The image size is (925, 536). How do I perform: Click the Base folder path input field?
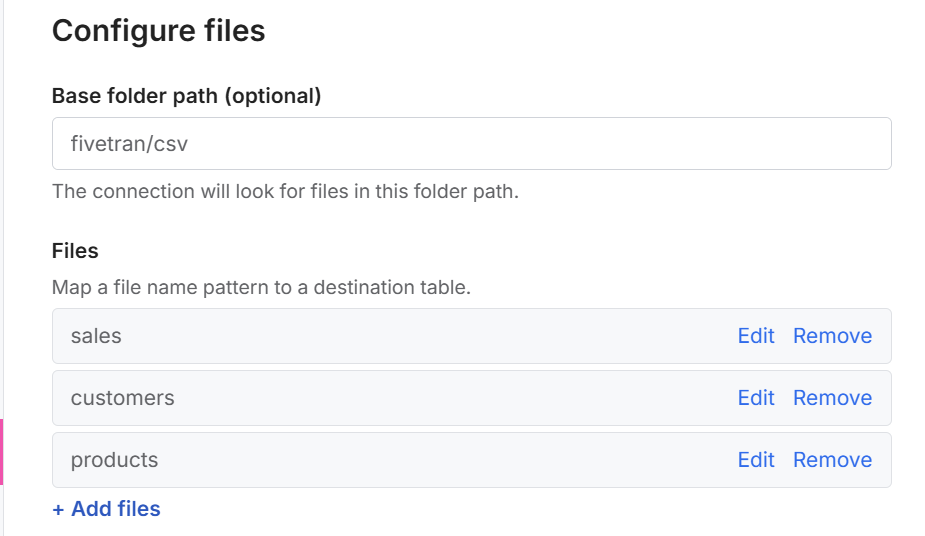click(470, 144)
